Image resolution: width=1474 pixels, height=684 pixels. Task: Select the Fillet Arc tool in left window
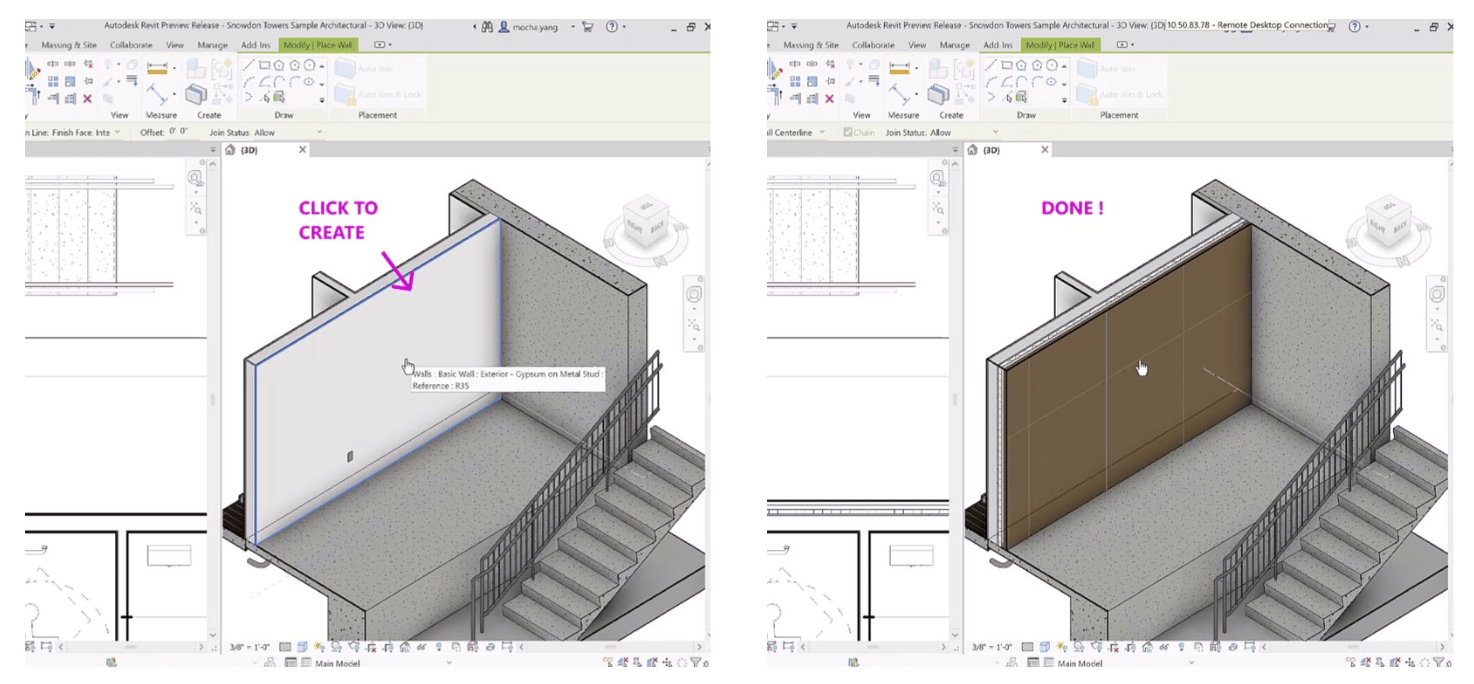[294, 81]
